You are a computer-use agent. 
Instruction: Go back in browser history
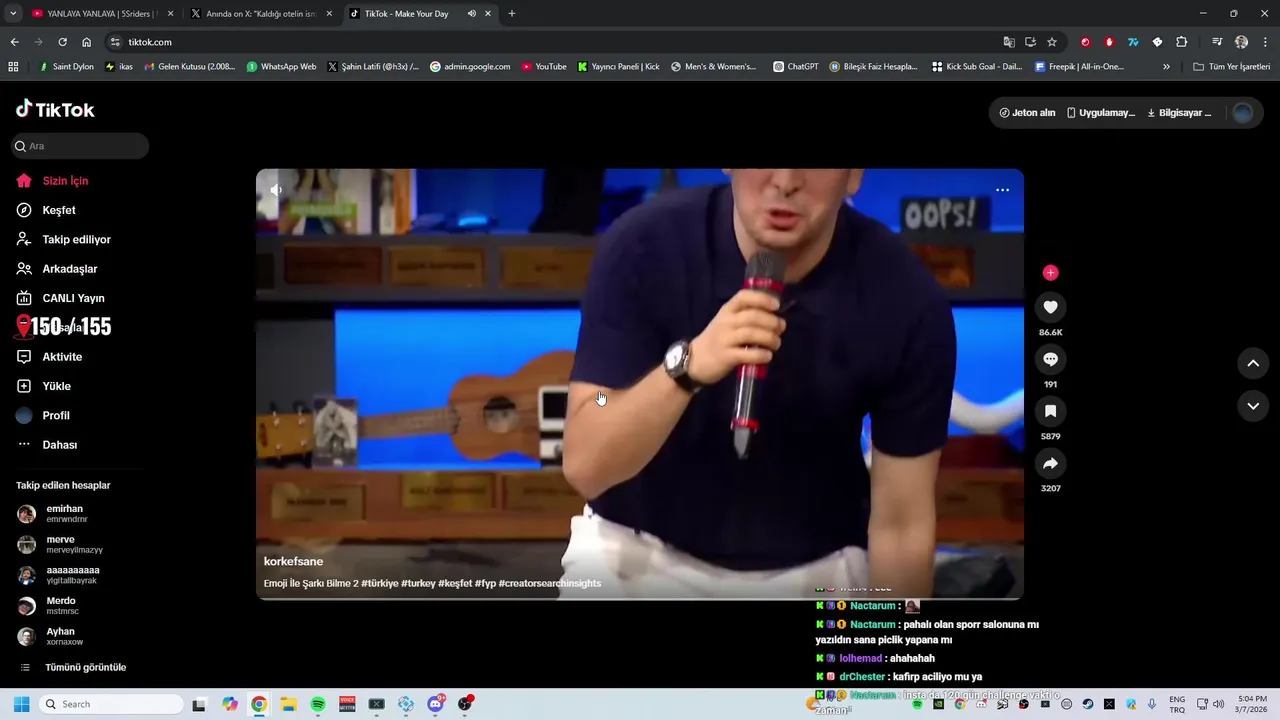coord(14,42)
